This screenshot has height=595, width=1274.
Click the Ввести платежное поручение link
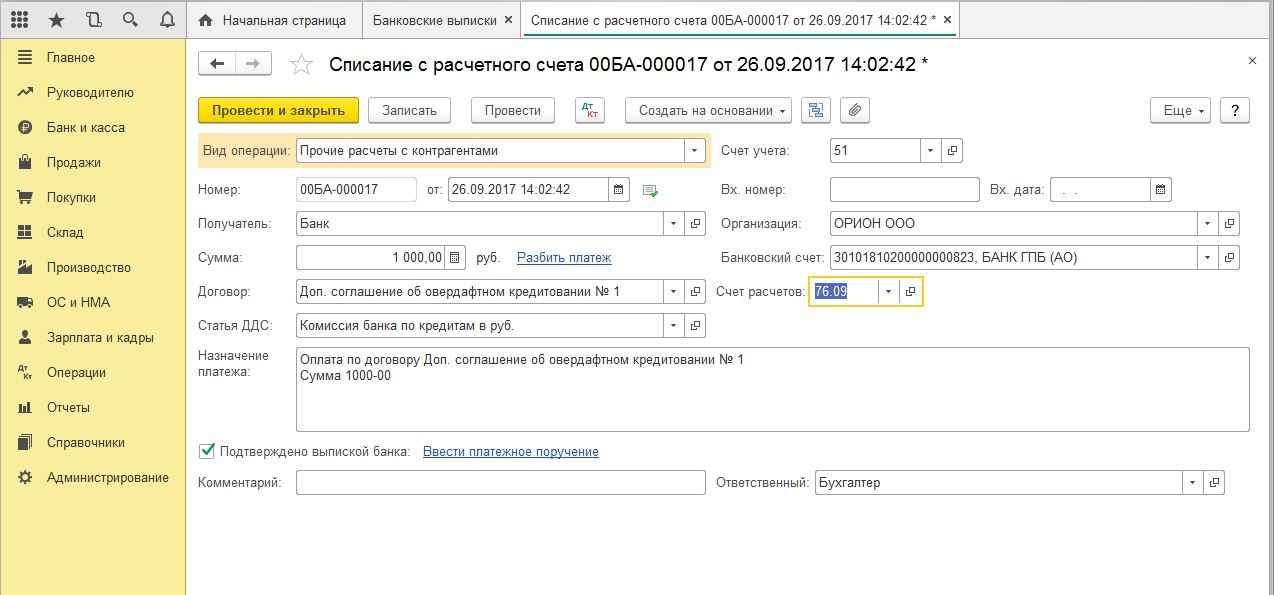coord(510,451)
